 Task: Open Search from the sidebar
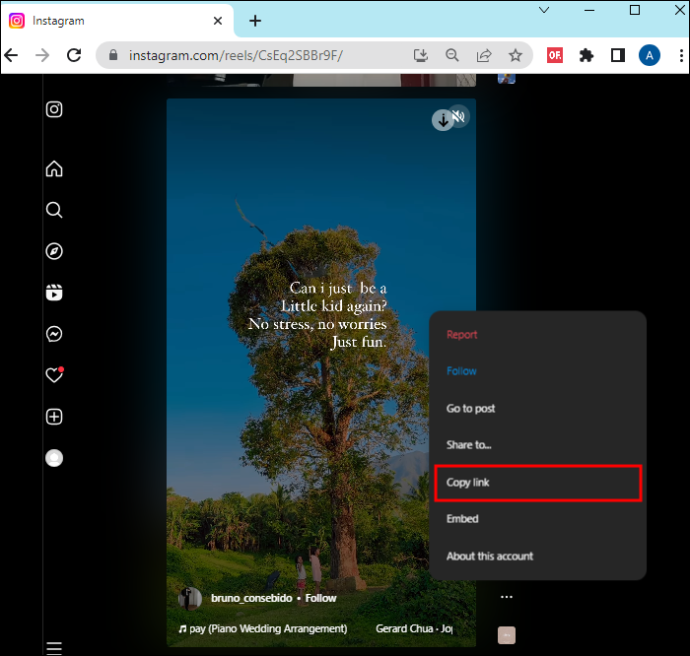[x=54, y=210]
